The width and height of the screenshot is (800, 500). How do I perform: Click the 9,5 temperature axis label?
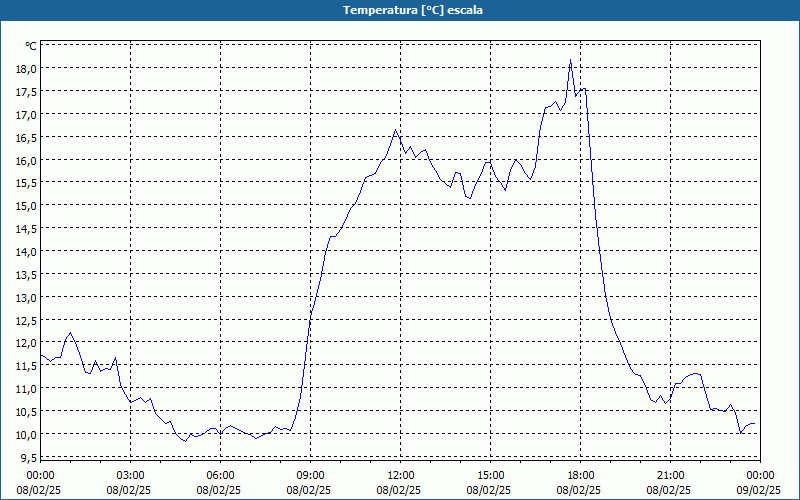(x=27, y=457)
